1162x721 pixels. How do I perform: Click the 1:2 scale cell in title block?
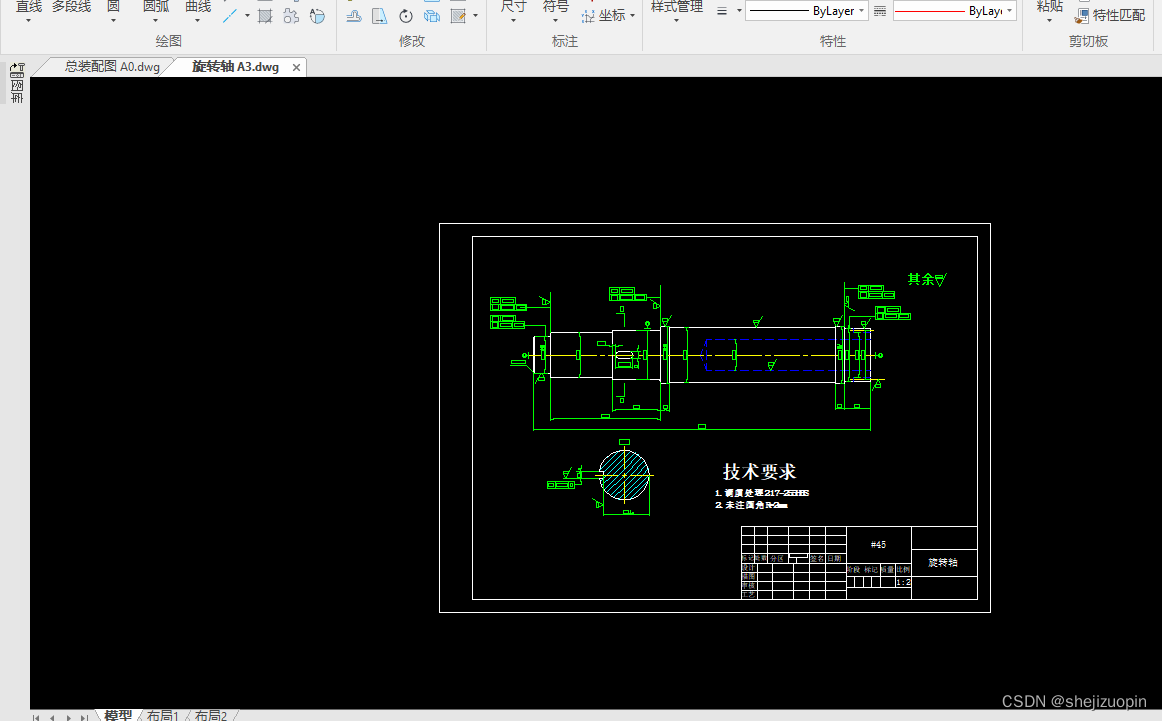(903, 582)
